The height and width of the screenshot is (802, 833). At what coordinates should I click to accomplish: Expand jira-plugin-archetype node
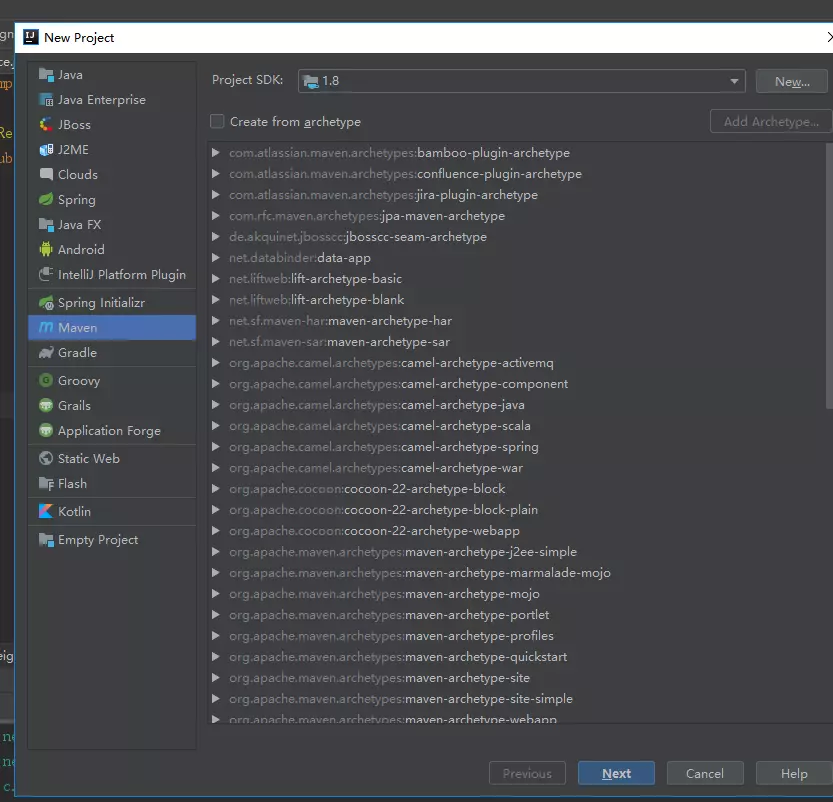(x=216, y=195)
